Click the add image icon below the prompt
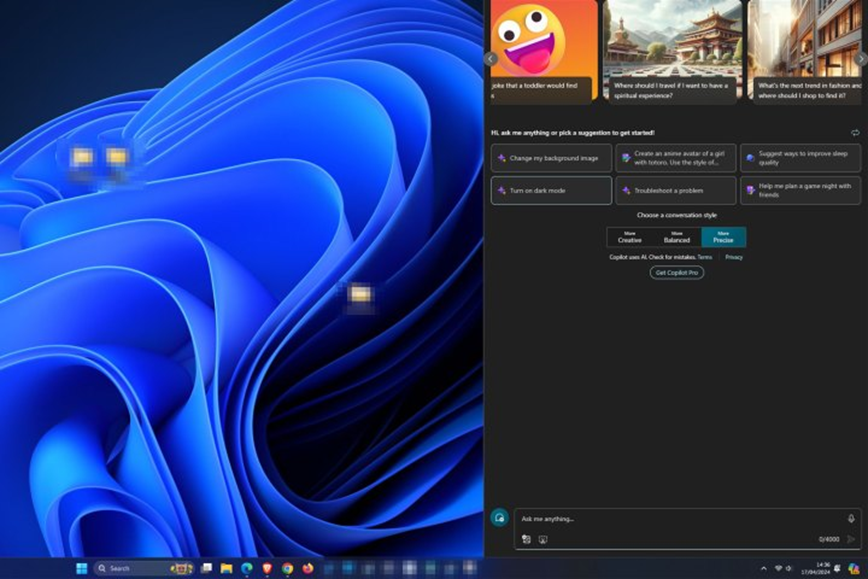 tap(526, 539)
